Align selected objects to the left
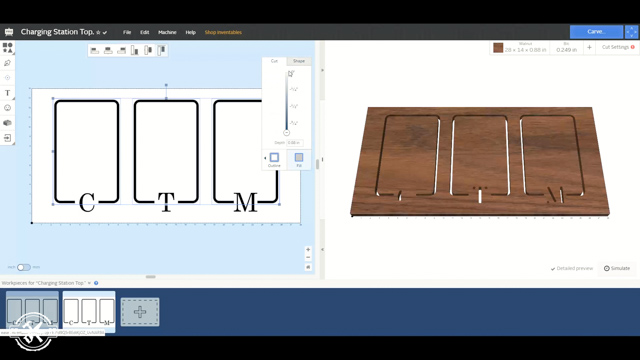Image resolution: width=640 pixels, height=360 pixels. 95,50
